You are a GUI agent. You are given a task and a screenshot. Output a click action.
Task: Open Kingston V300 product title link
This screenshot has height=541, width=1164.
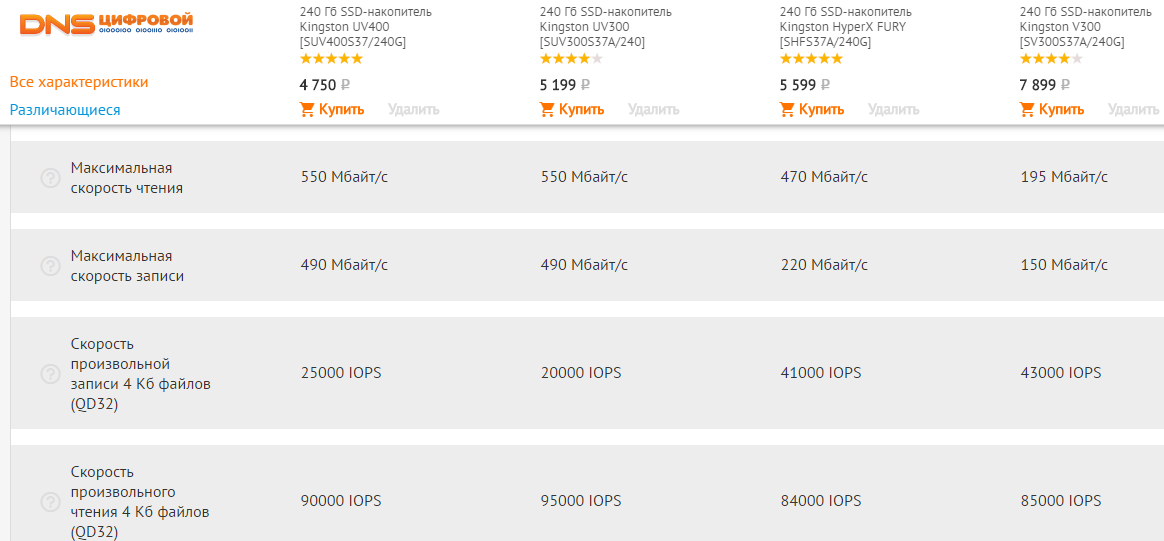pyautogui.click(x=1086, y=27)
